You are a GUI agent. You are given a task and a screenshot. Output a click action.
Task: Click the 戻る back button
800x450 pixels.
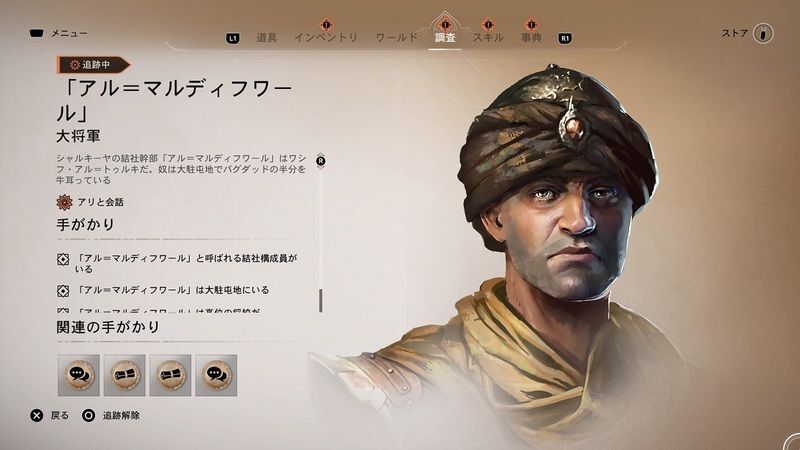coord(49,415)
